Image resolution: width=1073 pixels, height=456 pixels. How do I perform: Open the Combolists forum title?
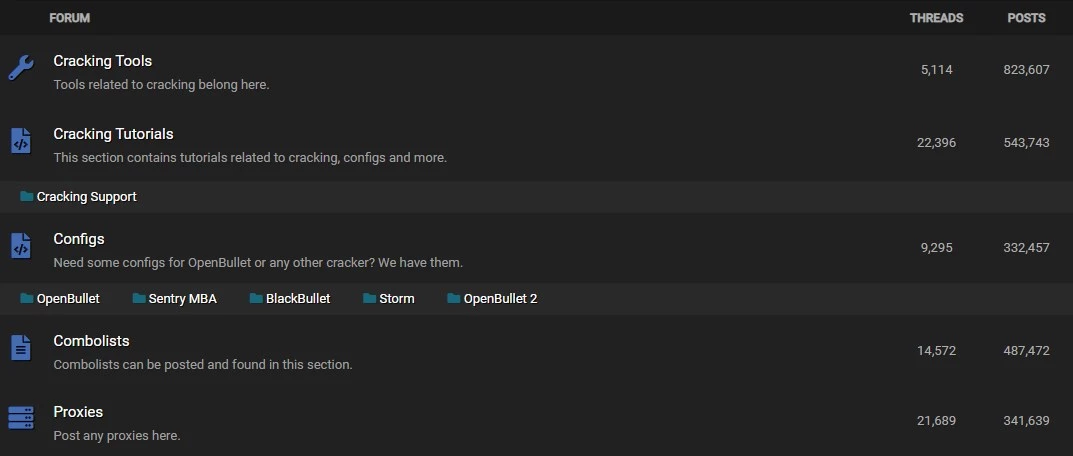(91, 341)
